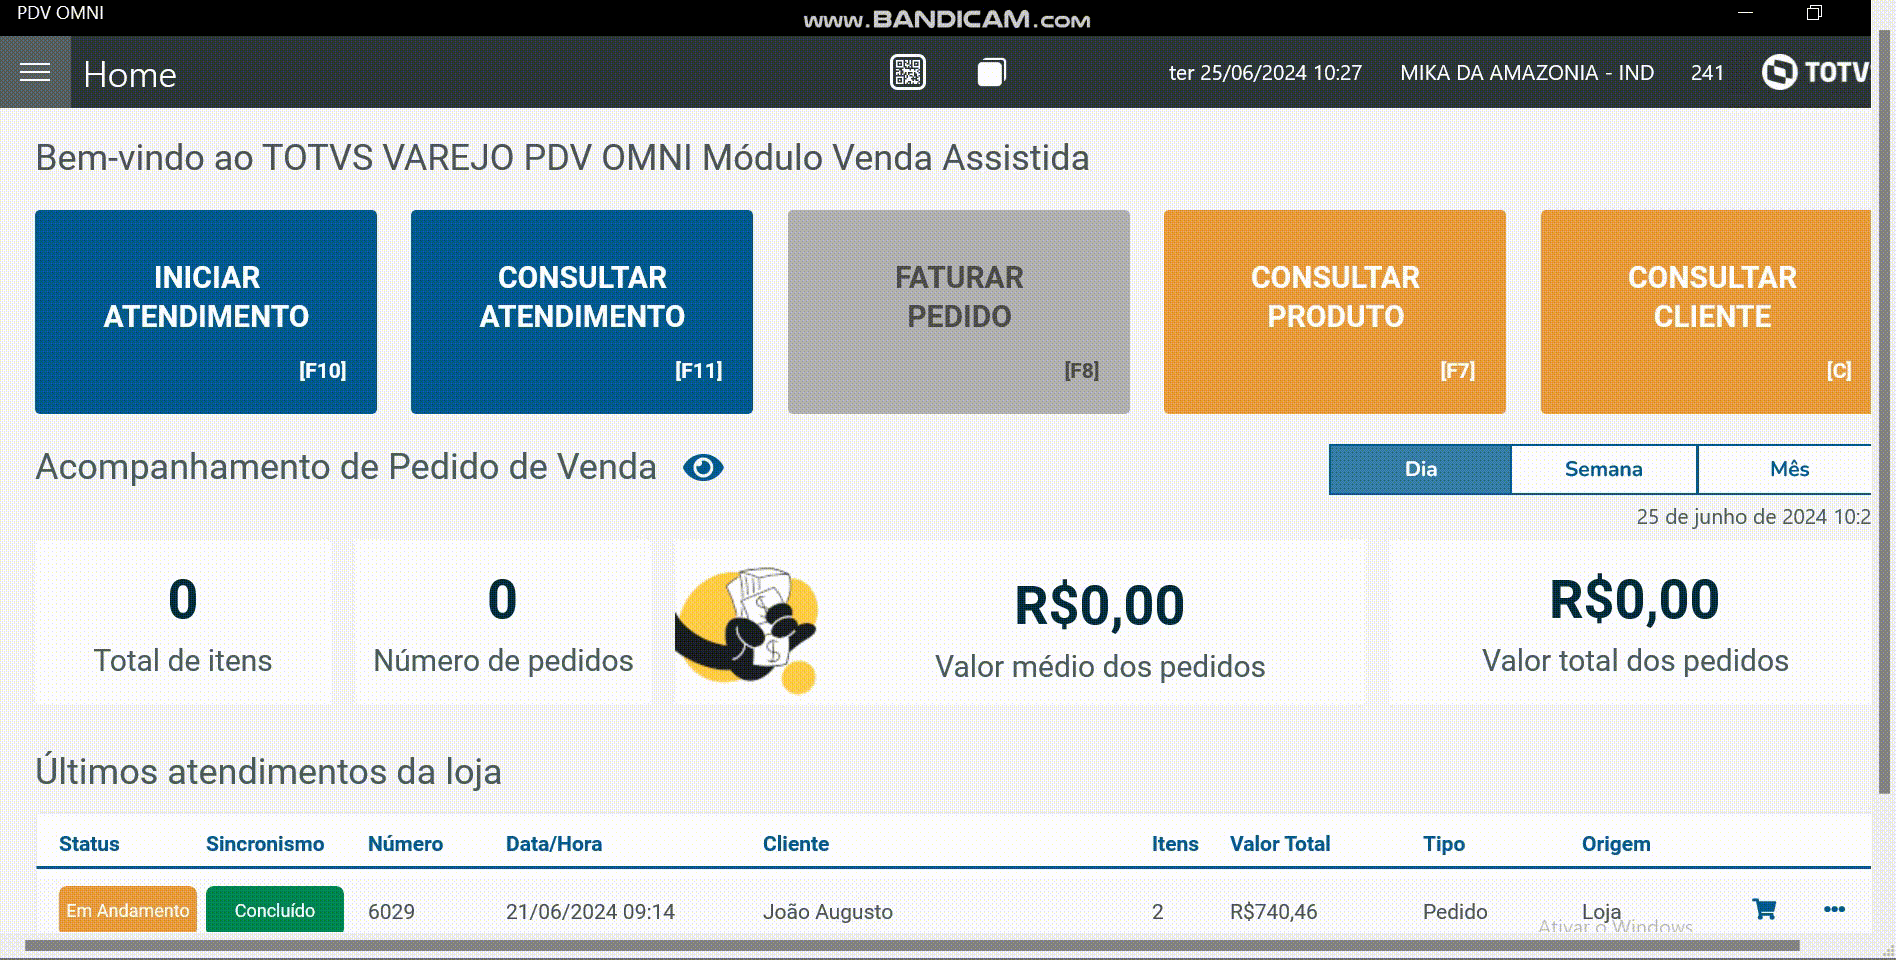
Task: Minimize the PDV OMNI window
Action: [1746, 13]
